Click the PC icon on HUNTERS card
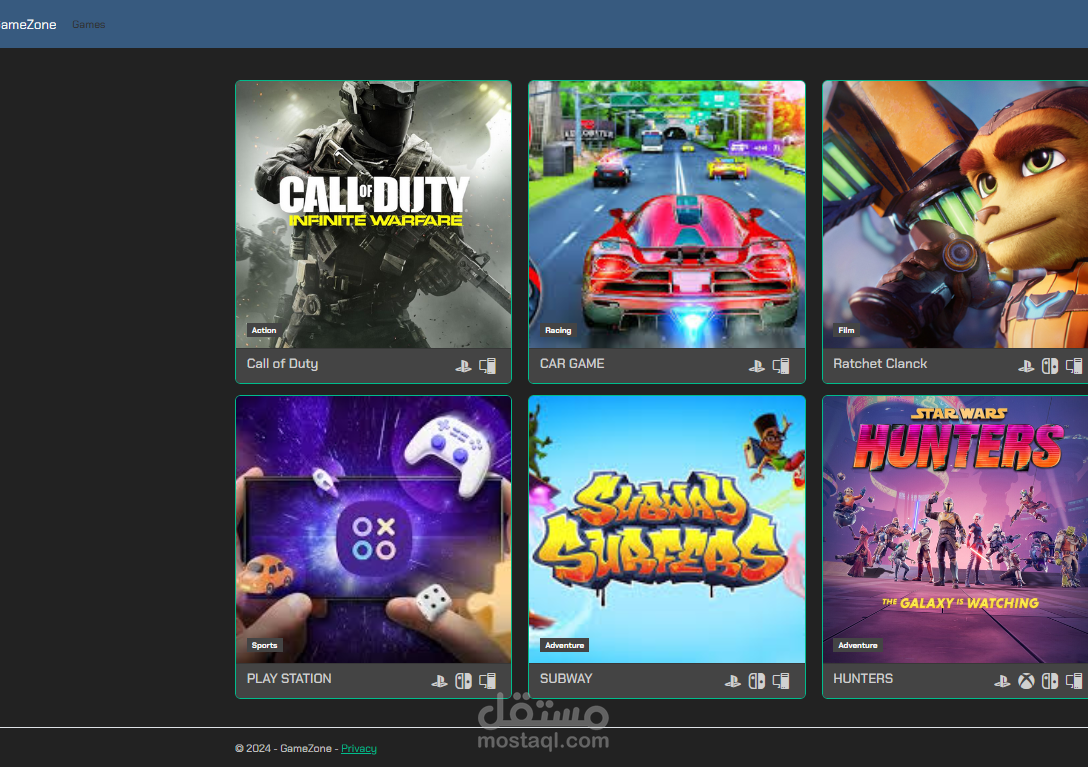The width and height of the screenshot is (1088, 767). click(1074, 681)
